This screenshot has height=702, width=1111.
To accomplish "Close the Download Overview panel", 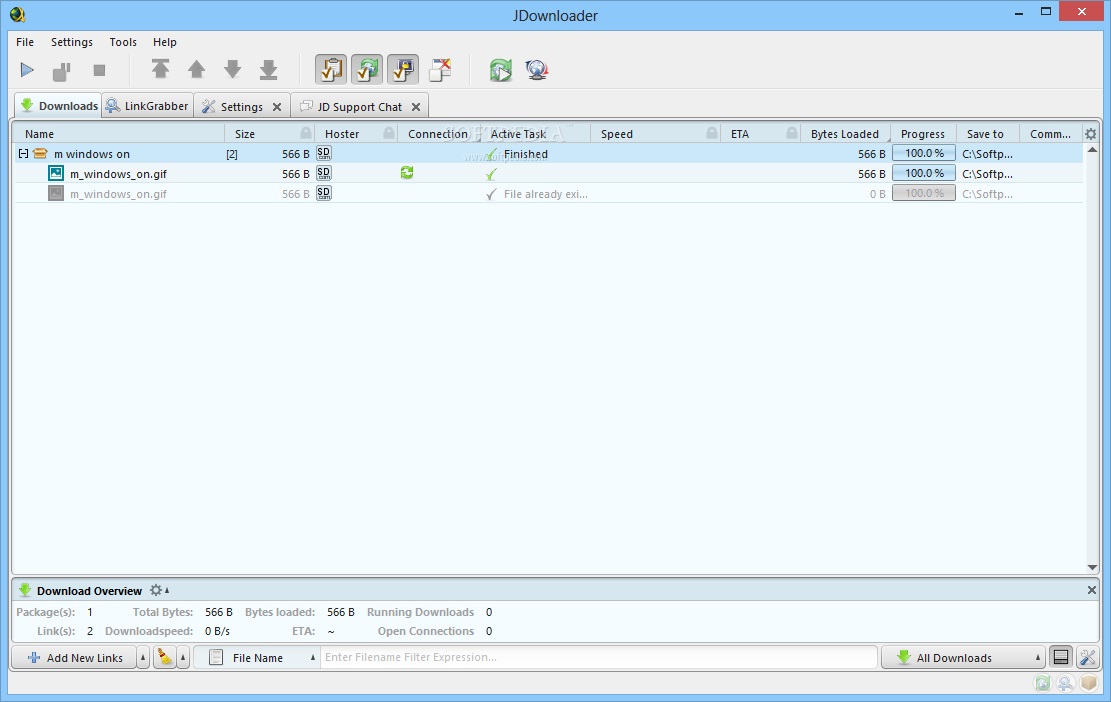I will pos(1092,590).
